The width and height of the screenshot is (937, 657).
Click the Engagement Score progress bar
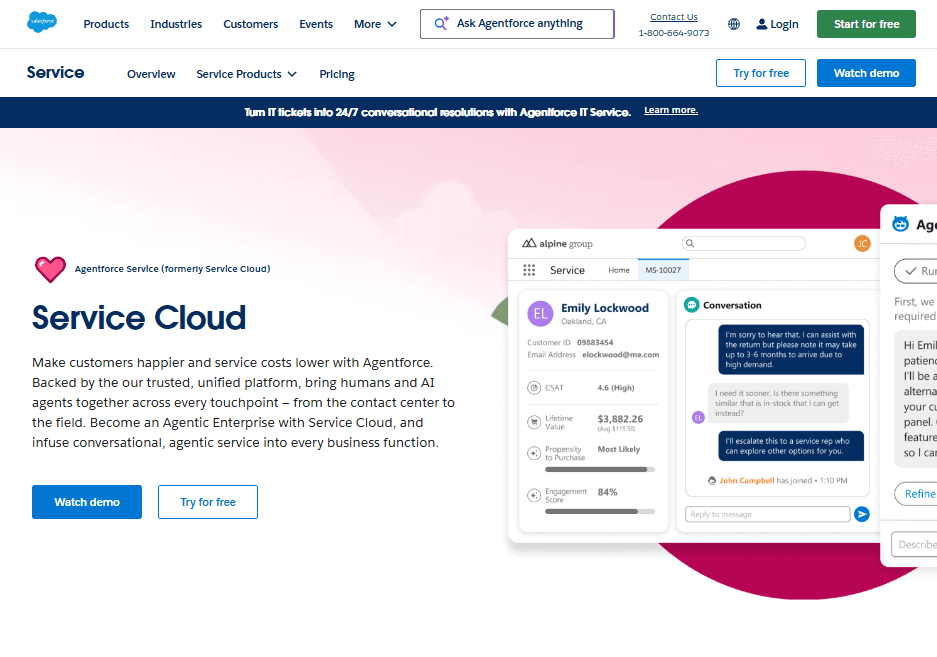click(600, 511)
